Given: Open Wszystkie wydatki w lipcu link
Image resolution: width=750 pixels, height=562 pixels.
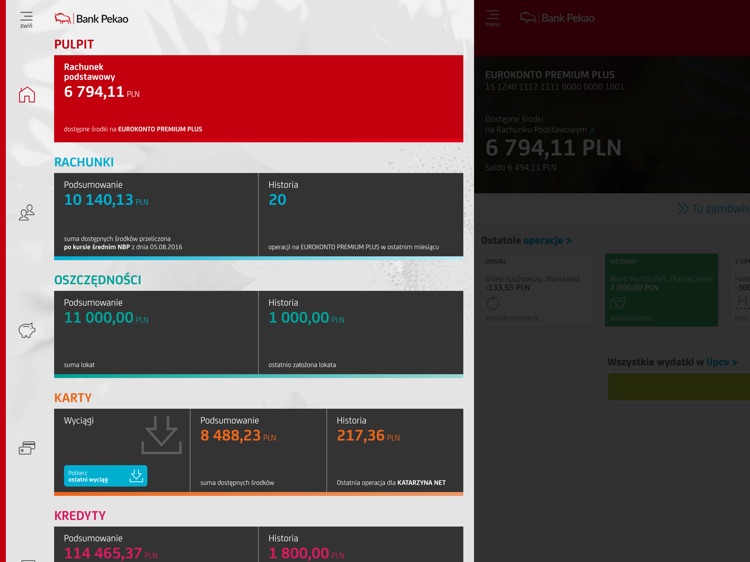Looking at the screenshot, I should pos(672,362).
